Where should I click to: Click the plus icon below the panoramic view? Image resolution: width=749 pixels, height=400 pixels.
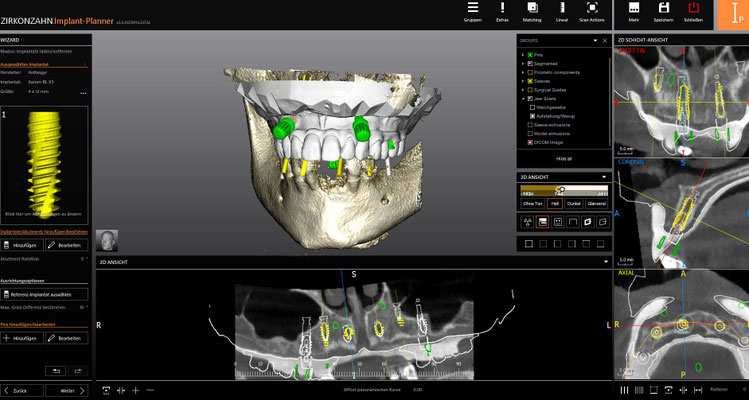pos(136,390)
